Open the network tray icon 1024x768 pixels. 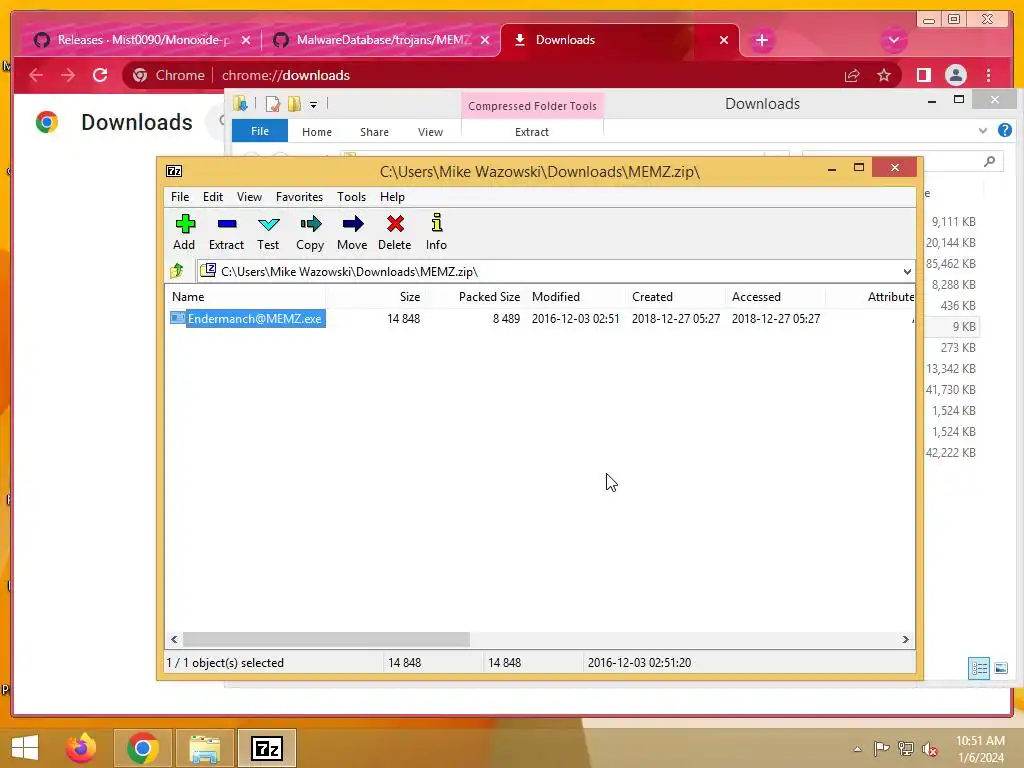click(x=906, y=749)
